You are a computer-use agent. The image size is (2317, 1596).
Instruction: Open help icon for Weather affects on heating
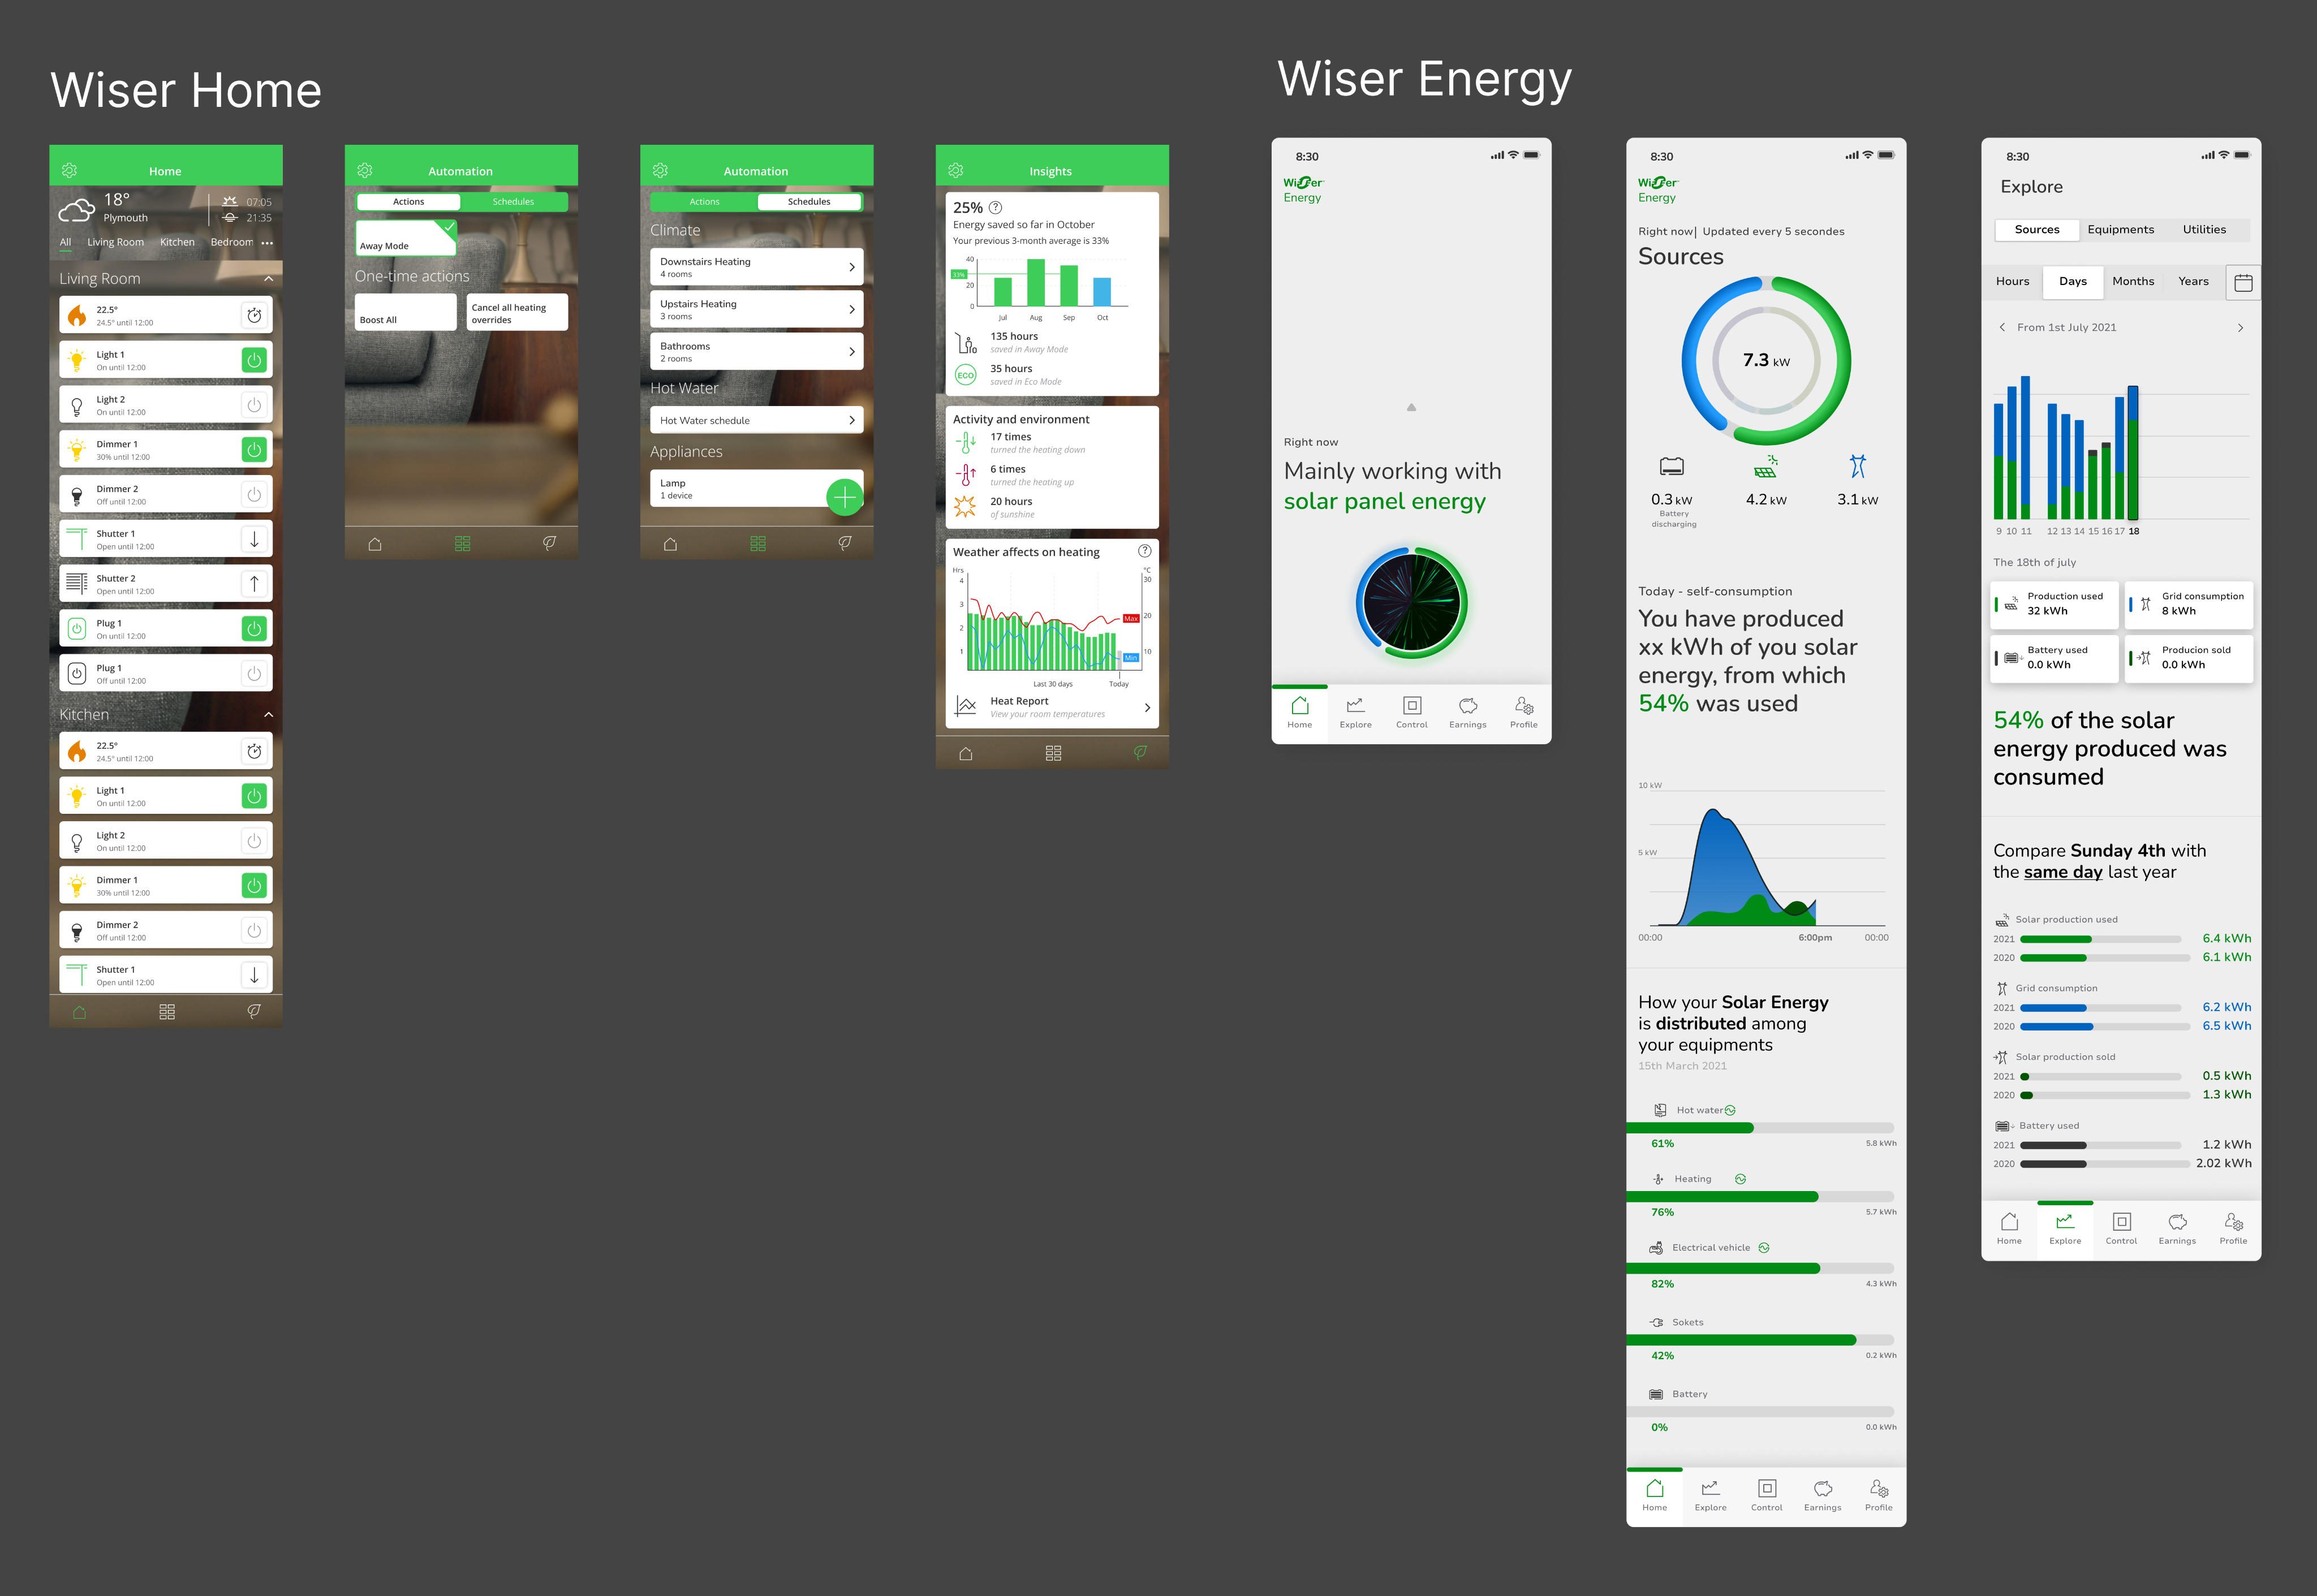click(x=1145, y=551)
